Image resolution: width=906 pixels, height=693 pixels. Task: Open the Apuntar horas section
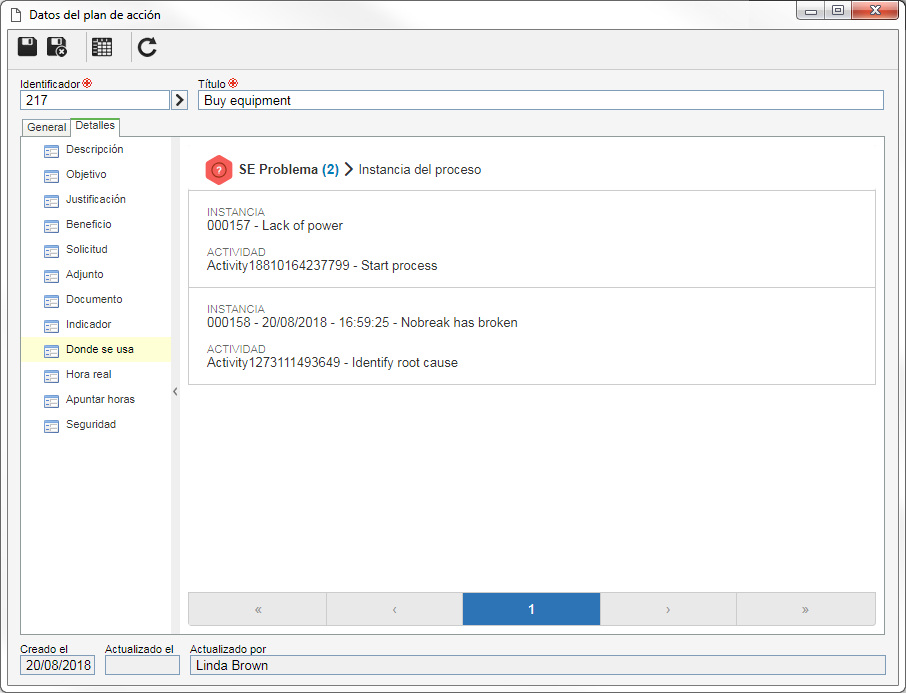100,399
